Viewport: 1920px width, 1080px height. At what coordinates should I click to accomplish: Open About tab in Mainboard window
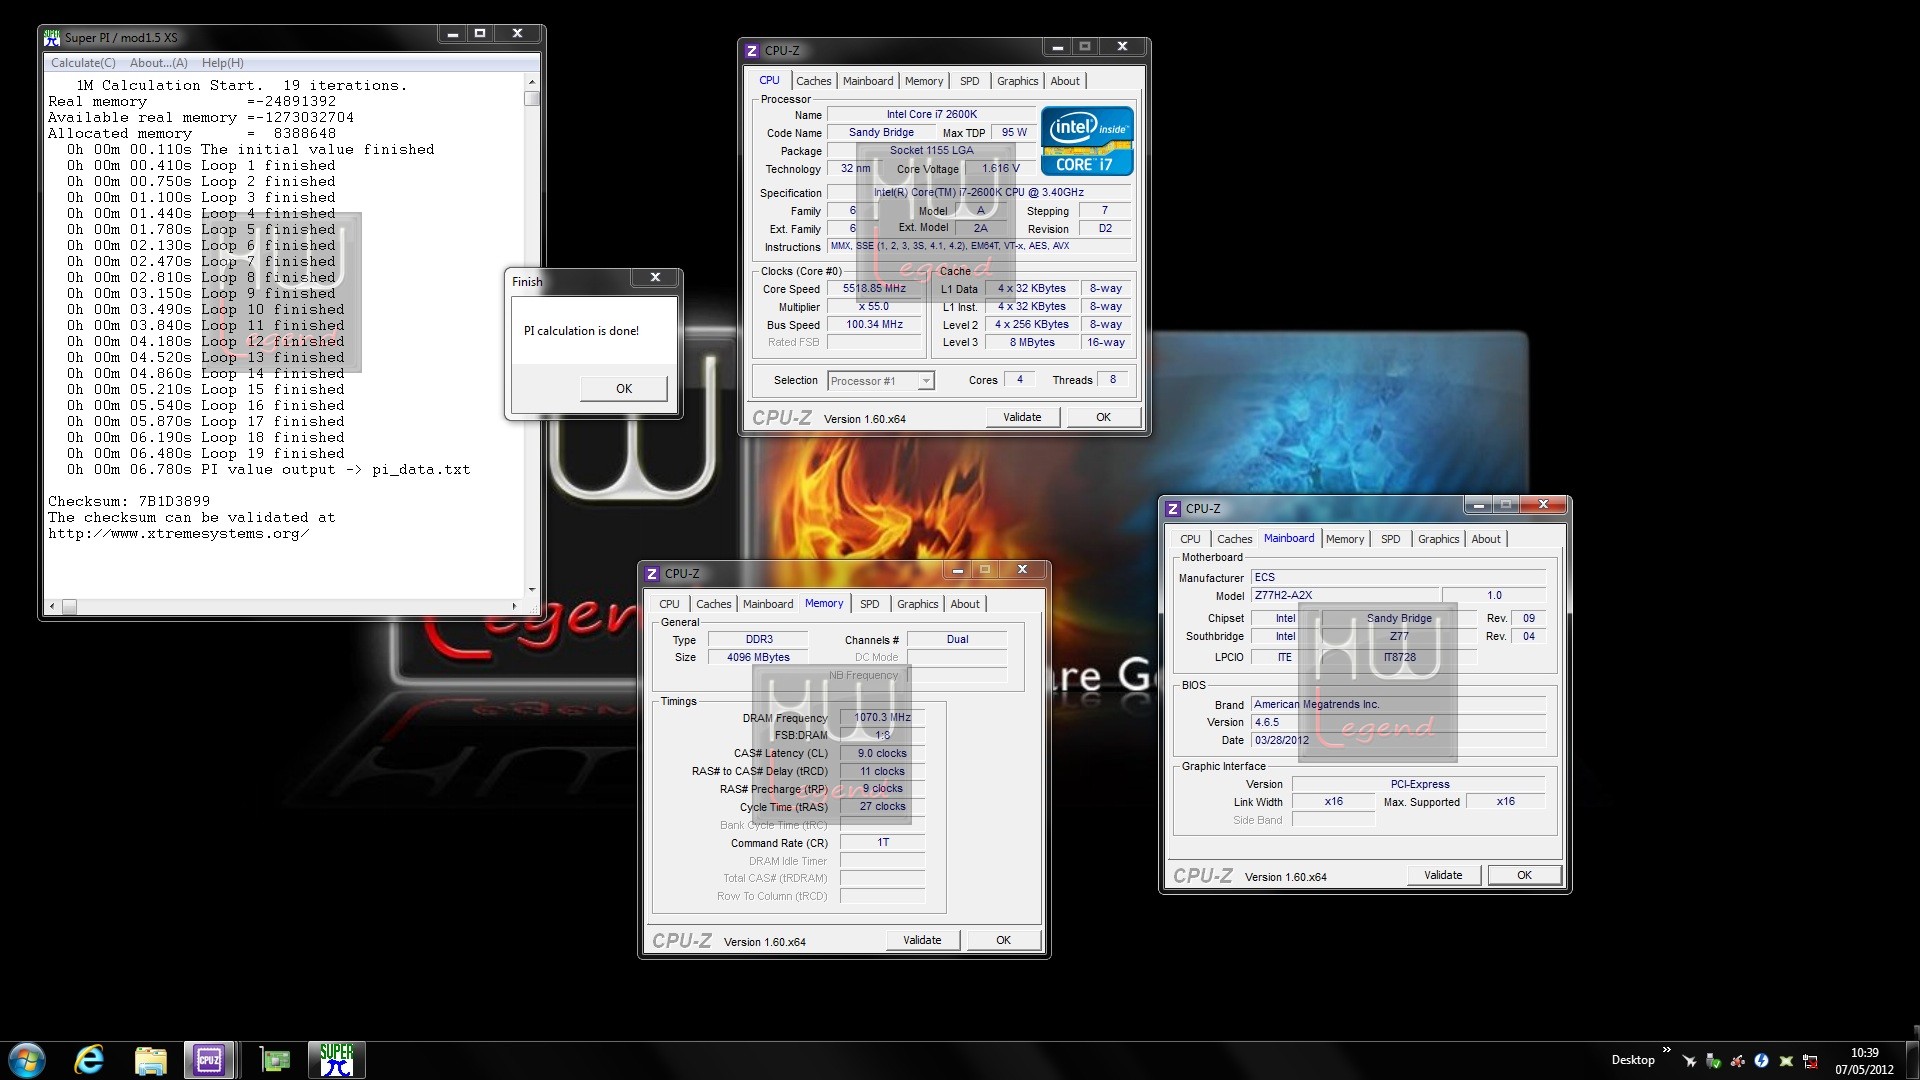pos(1486,539)
